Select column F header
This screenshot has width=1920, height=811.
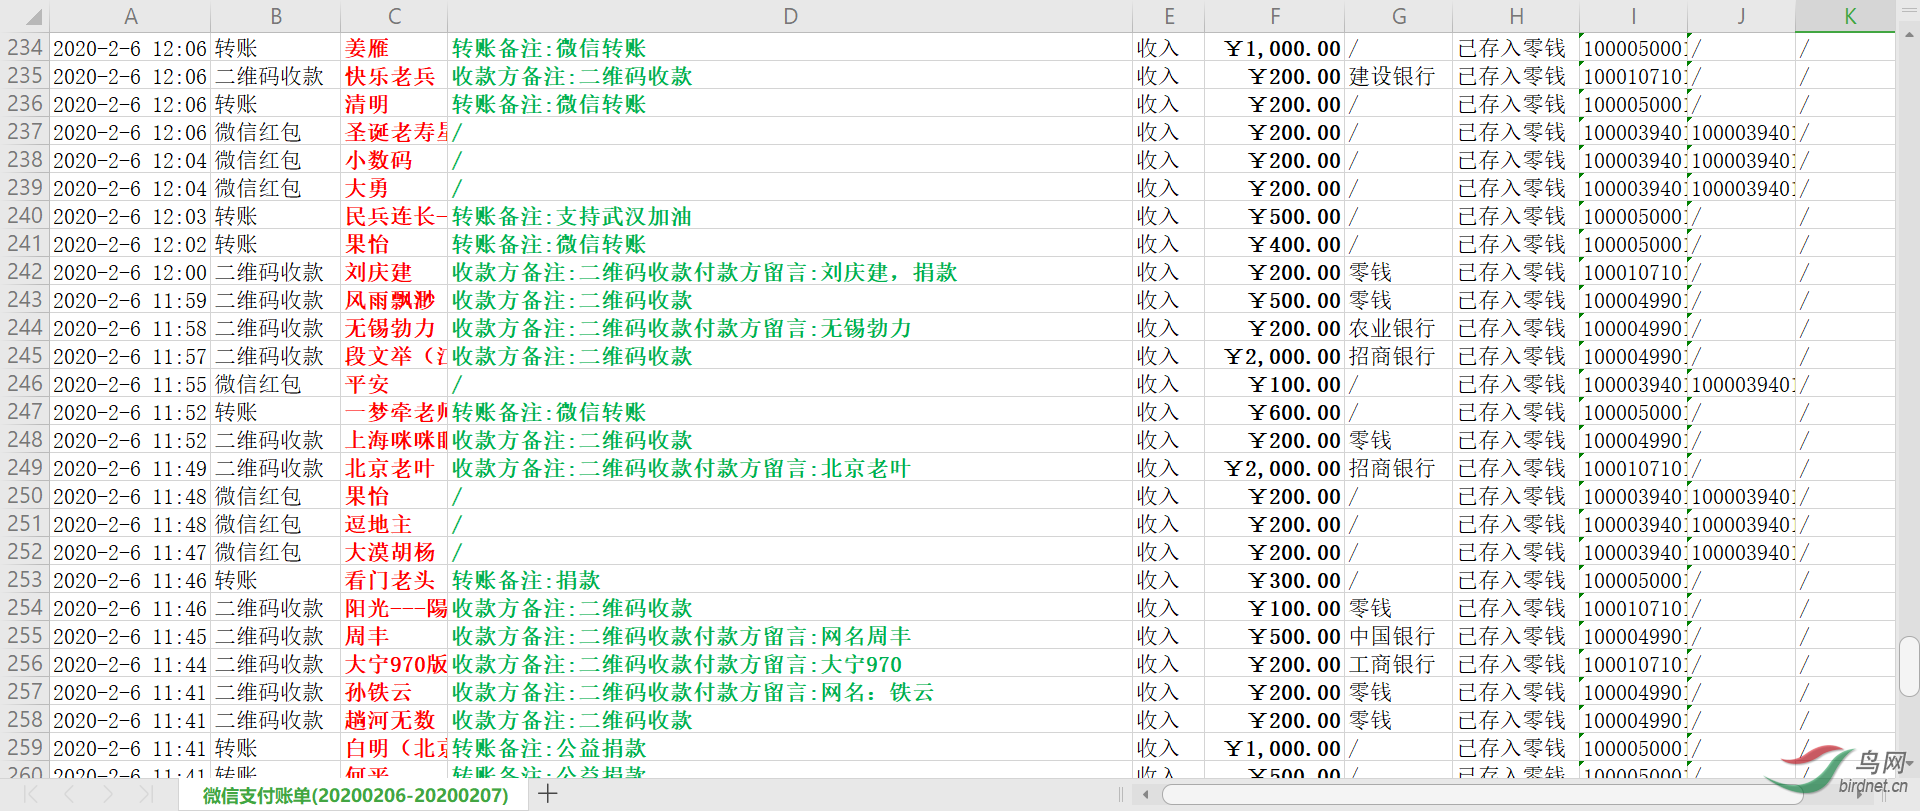pos(1274,16)
